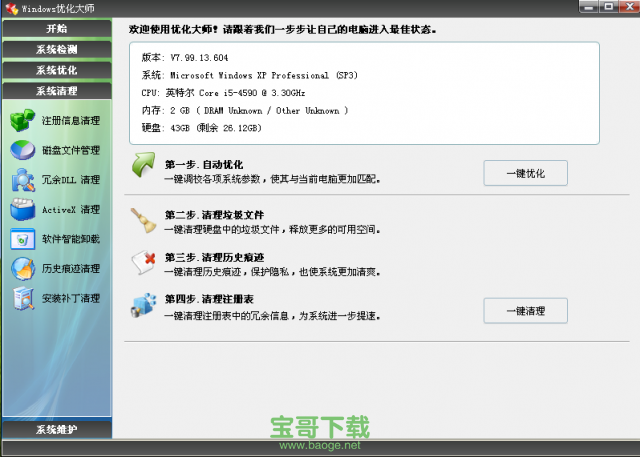Open 冗余DLL 清理 text label
The image size is (640, 457).
[71, 180]
